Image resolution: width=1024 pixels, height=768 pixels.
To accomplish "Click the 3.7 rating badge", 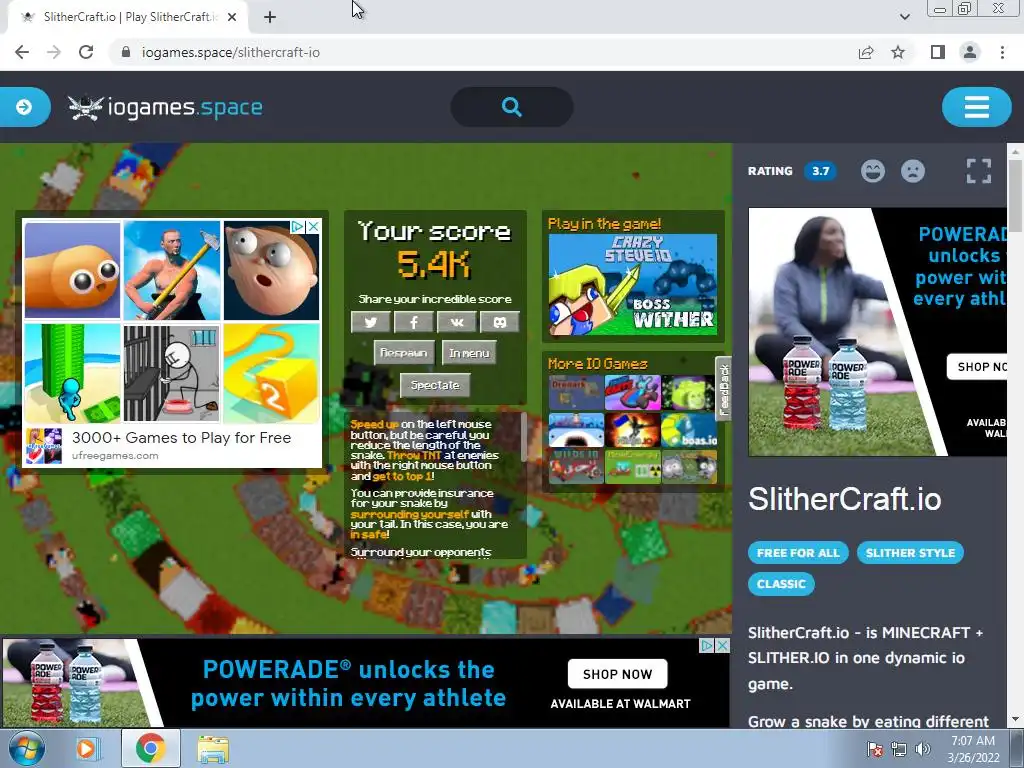I will 820,171.
